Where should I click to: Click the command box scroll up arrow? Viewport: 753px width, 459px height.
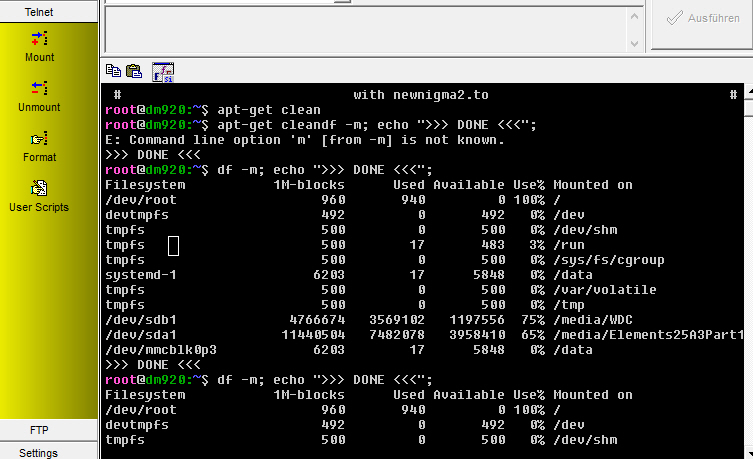(634, 16)
